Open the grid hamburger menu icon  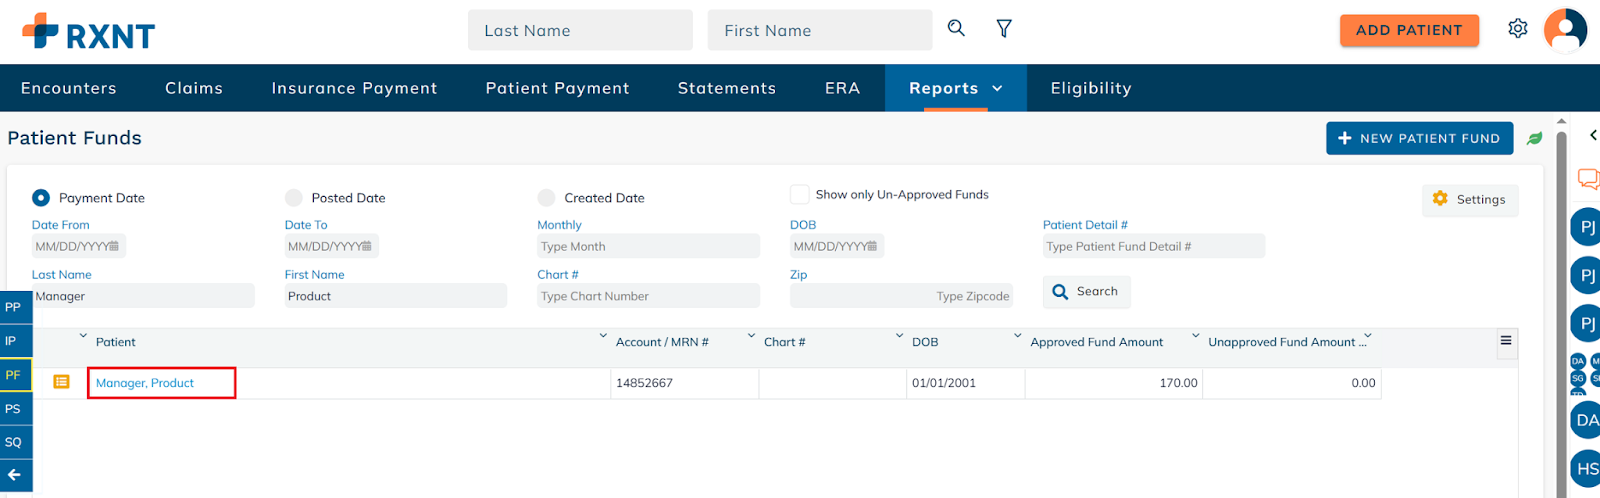(1505, 341)
